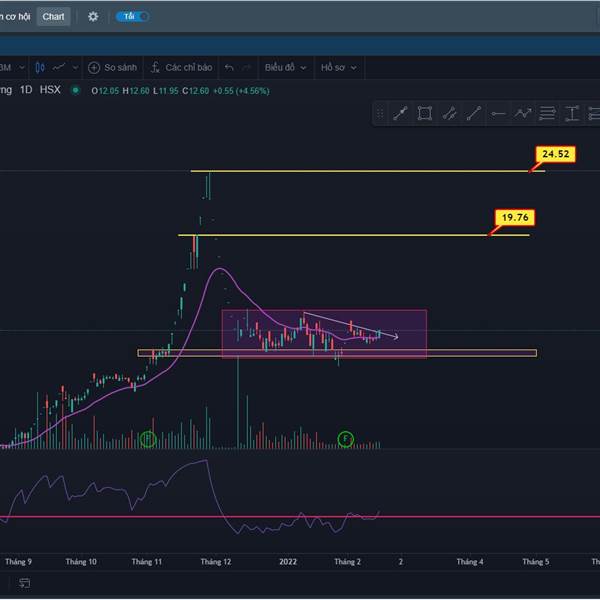Click the candlestick chart type icon
This screenshot has height=600, width=600.
pos(40,67)
